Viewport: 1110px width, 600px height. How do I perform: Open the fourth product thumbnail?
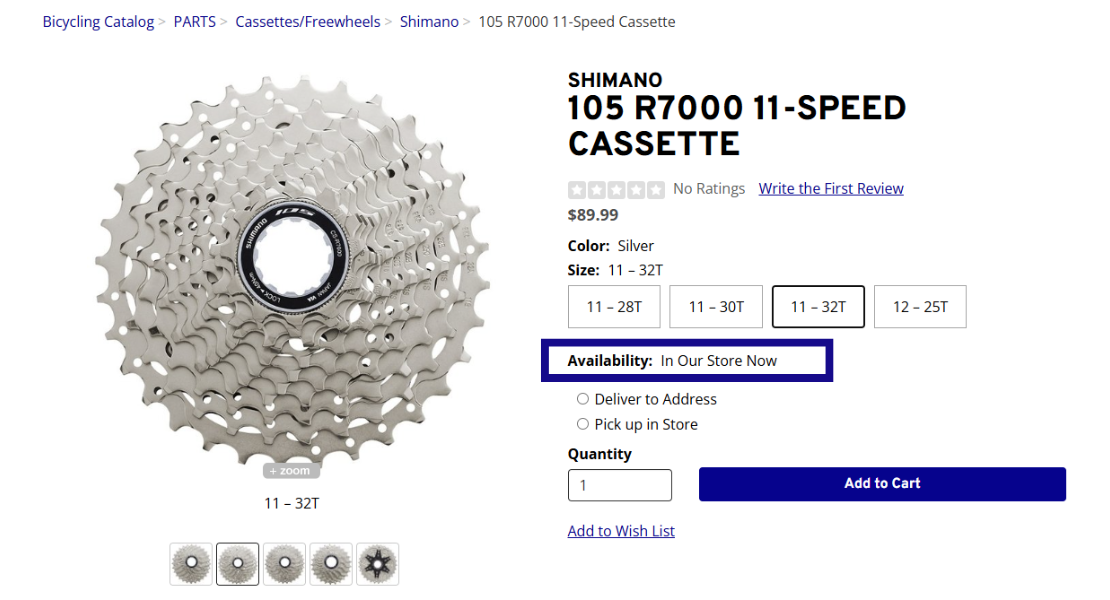331,563
